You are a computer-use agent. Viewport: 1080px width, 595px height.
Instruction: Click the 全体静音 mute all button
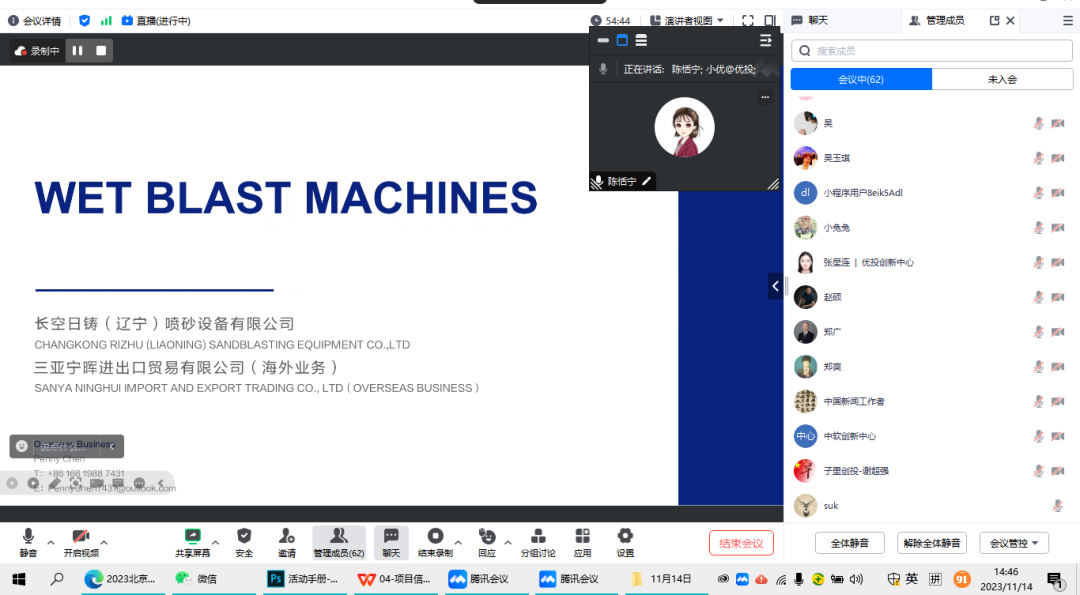849,543
